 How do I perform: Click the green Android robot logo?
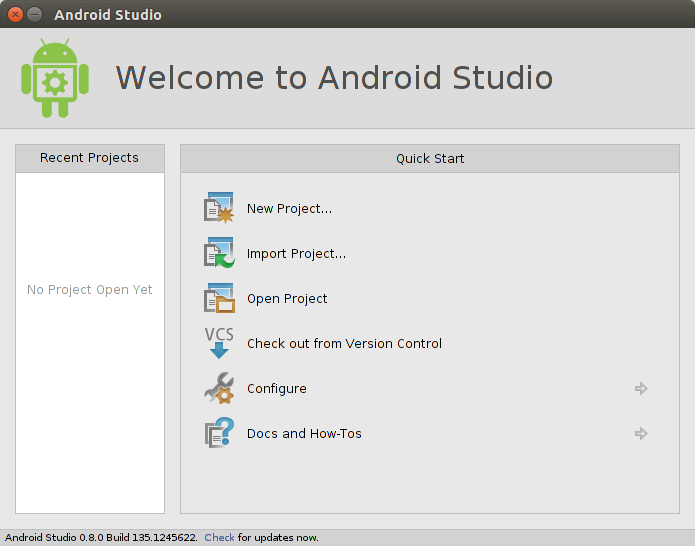[x=55, y=78]
